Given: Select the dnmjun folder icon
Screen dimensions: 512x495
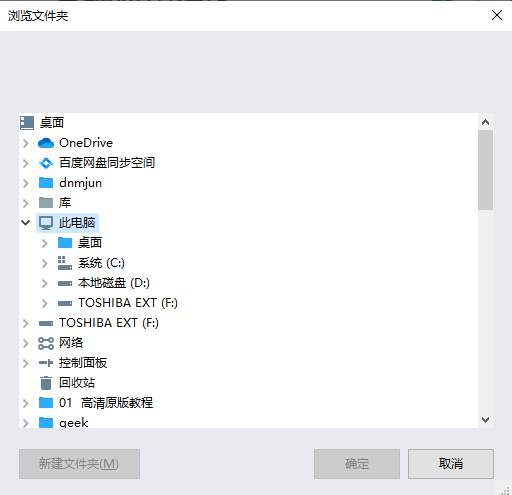Looking at the screenshot, I should (x=46, y=183).
